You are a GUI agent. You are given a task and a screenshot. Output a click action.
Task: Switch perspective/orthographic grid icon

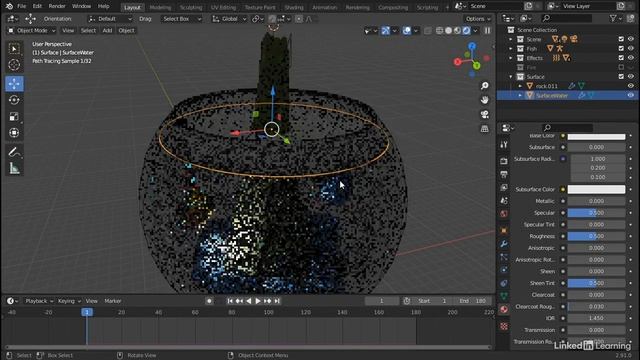(484, 129)
